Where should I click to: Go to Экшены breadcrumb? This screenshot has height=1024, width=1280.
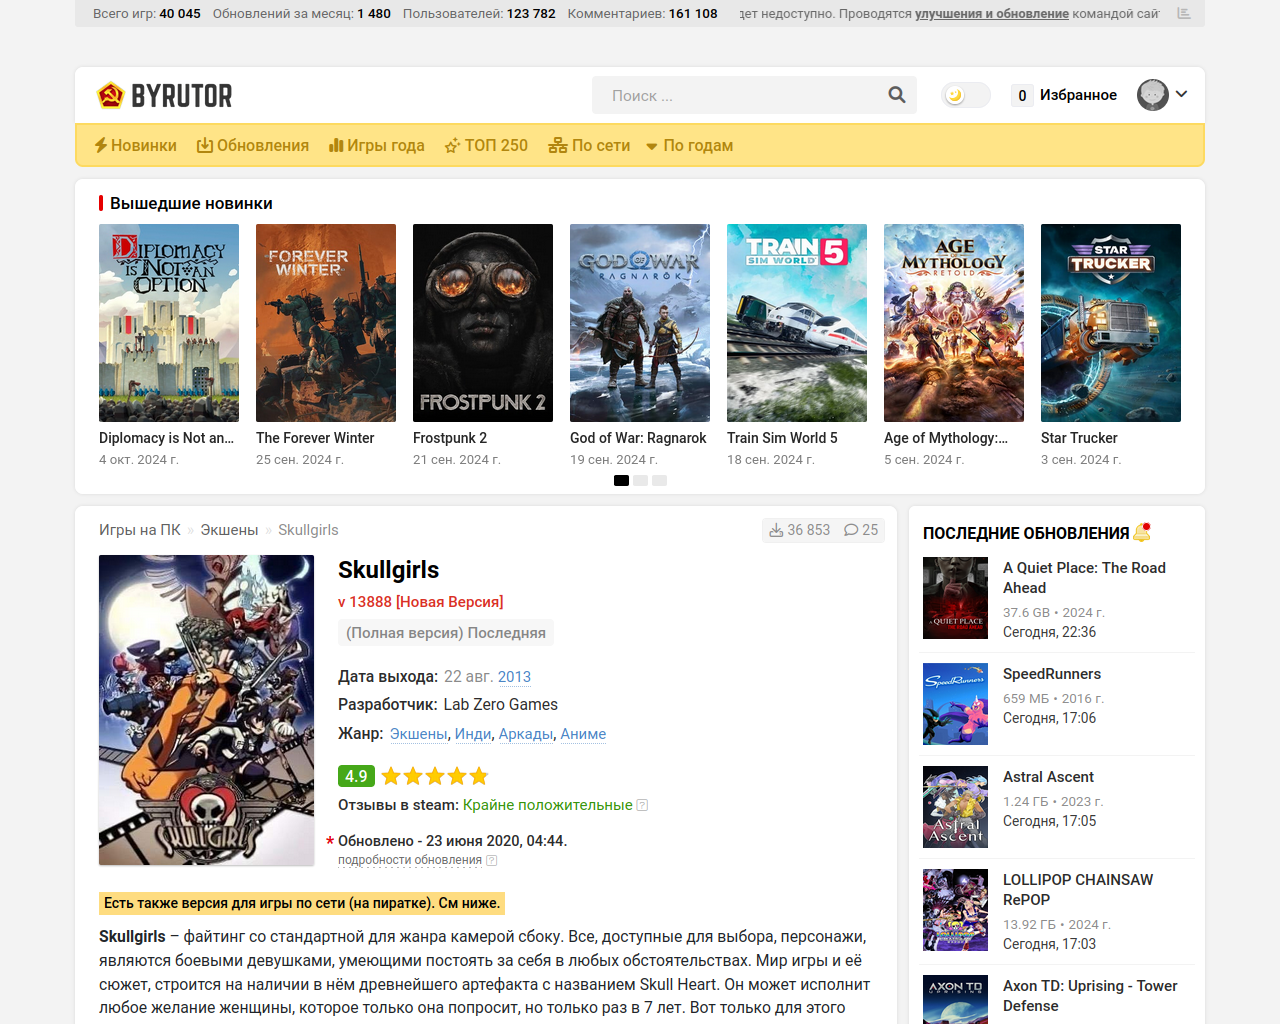pos(229,530)
